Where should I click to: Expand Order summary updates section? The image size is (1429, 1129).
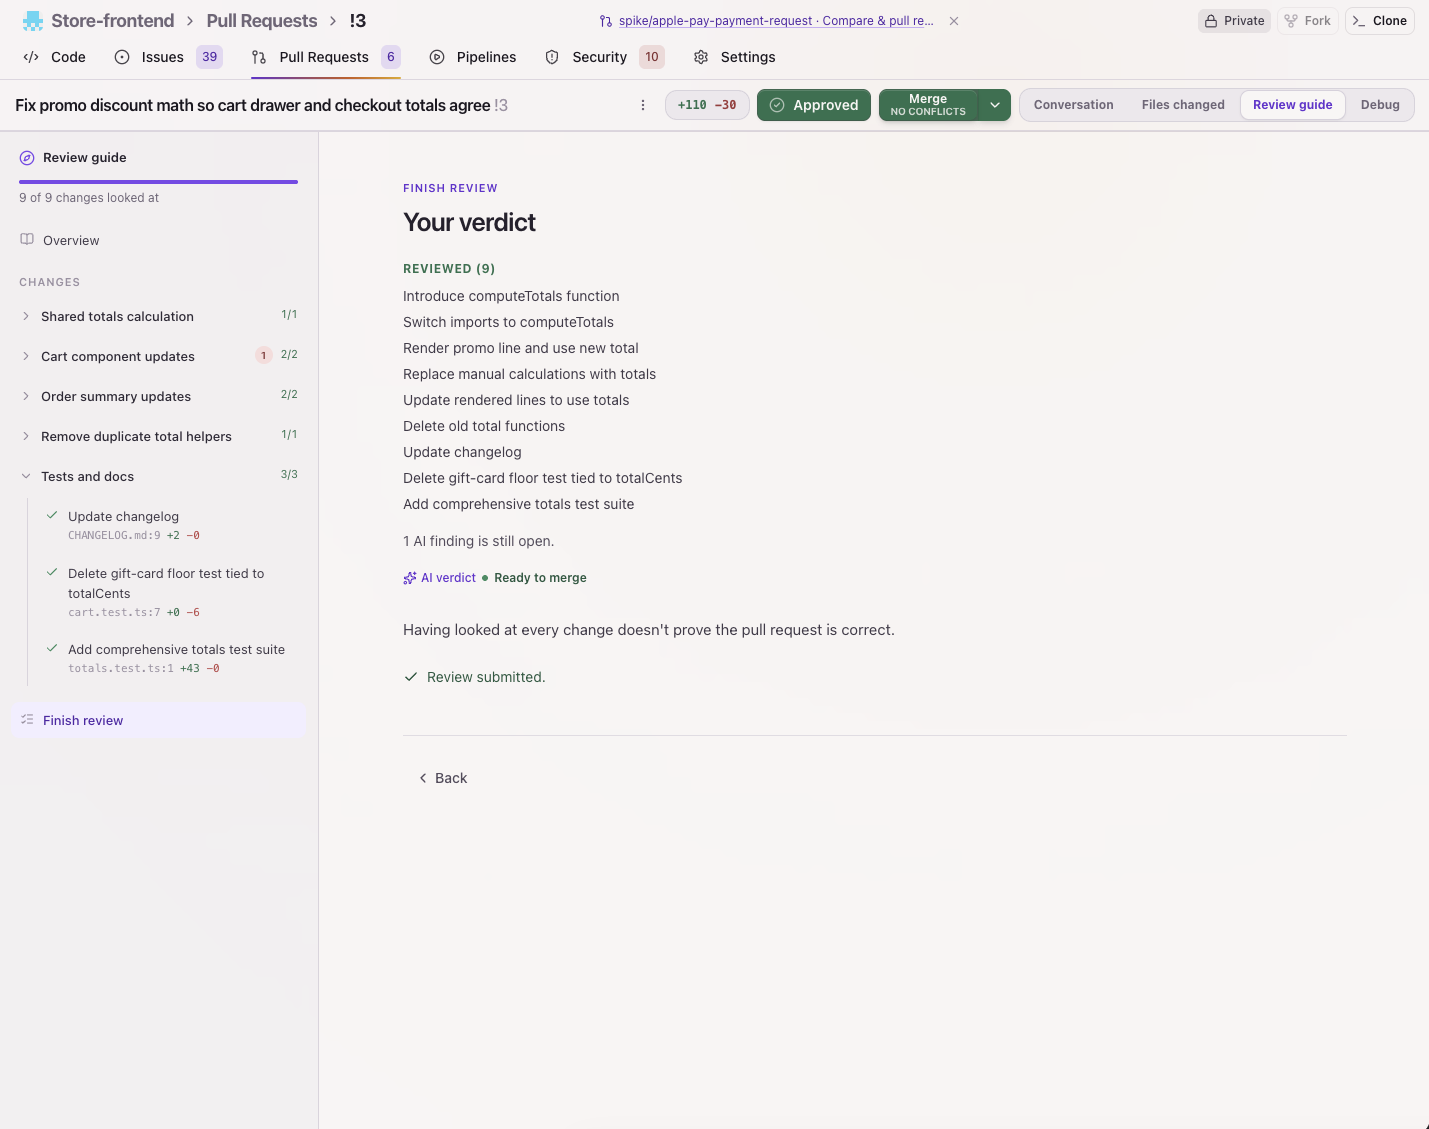[x=26, y=396]
